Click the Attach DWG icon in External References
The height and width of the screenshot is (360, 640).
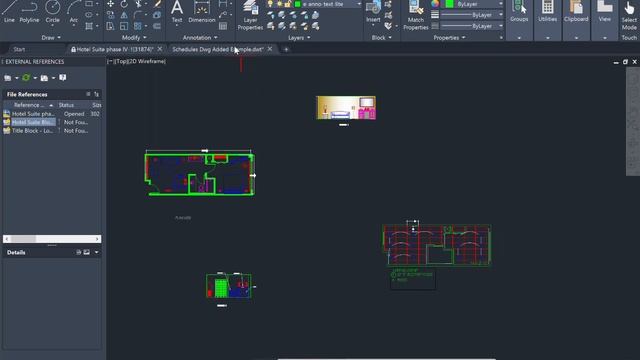[8, 78]
